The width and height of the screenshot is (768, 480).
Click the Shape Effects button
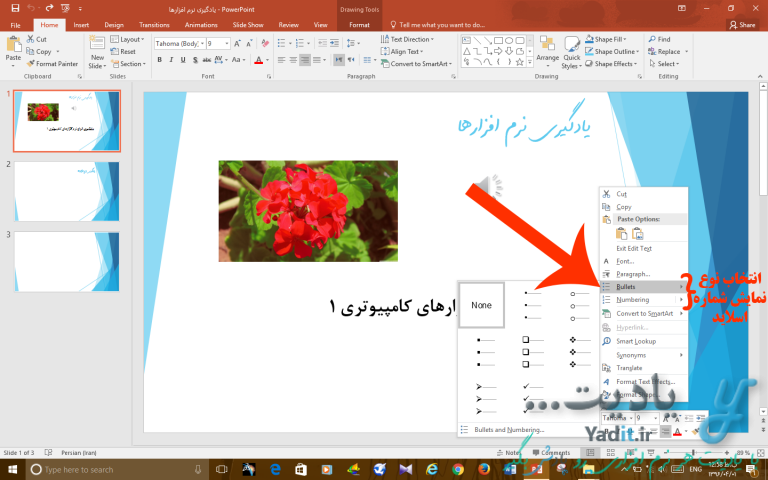(x=611, y=64)
